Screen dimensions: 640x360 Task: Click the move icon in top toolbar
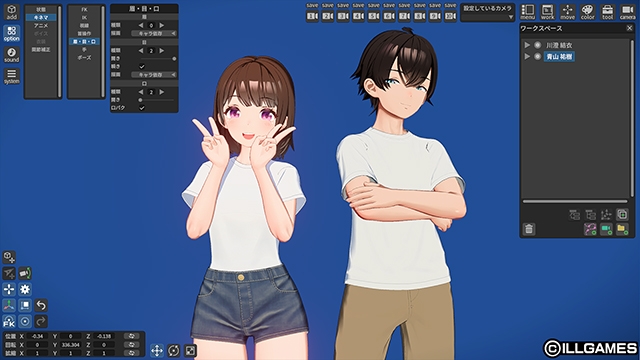(568, 12)
